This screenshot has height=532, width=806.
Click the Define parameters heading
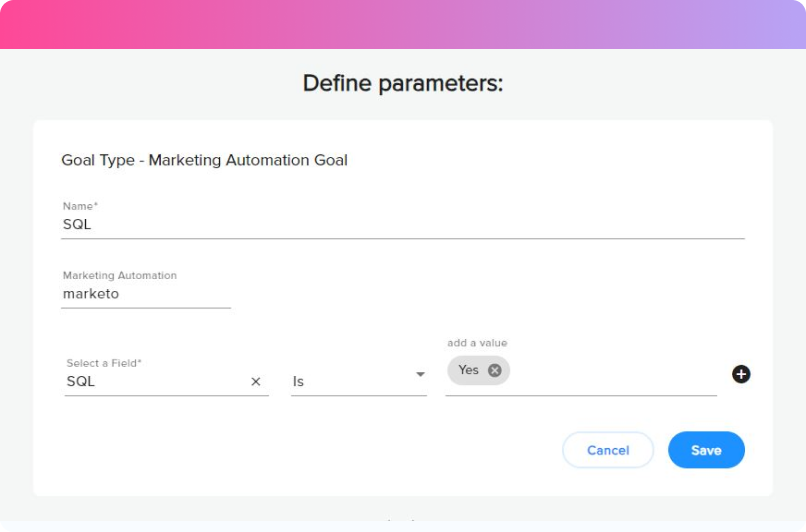402,83
